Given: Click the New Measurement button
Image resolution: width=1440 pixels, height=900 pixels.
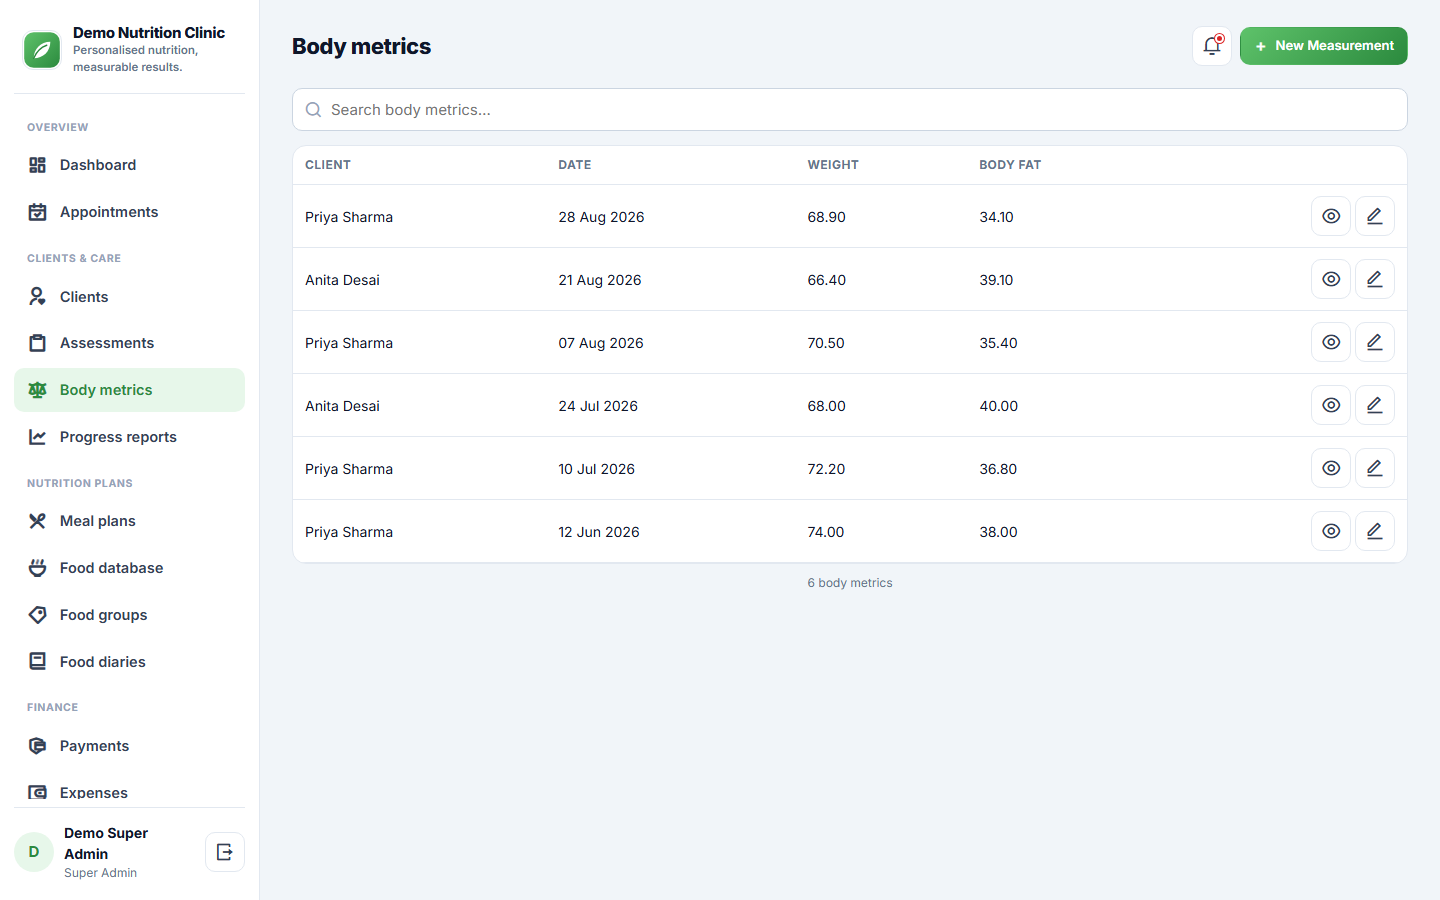Looking at the screenshot, I should pos(1324,46).
